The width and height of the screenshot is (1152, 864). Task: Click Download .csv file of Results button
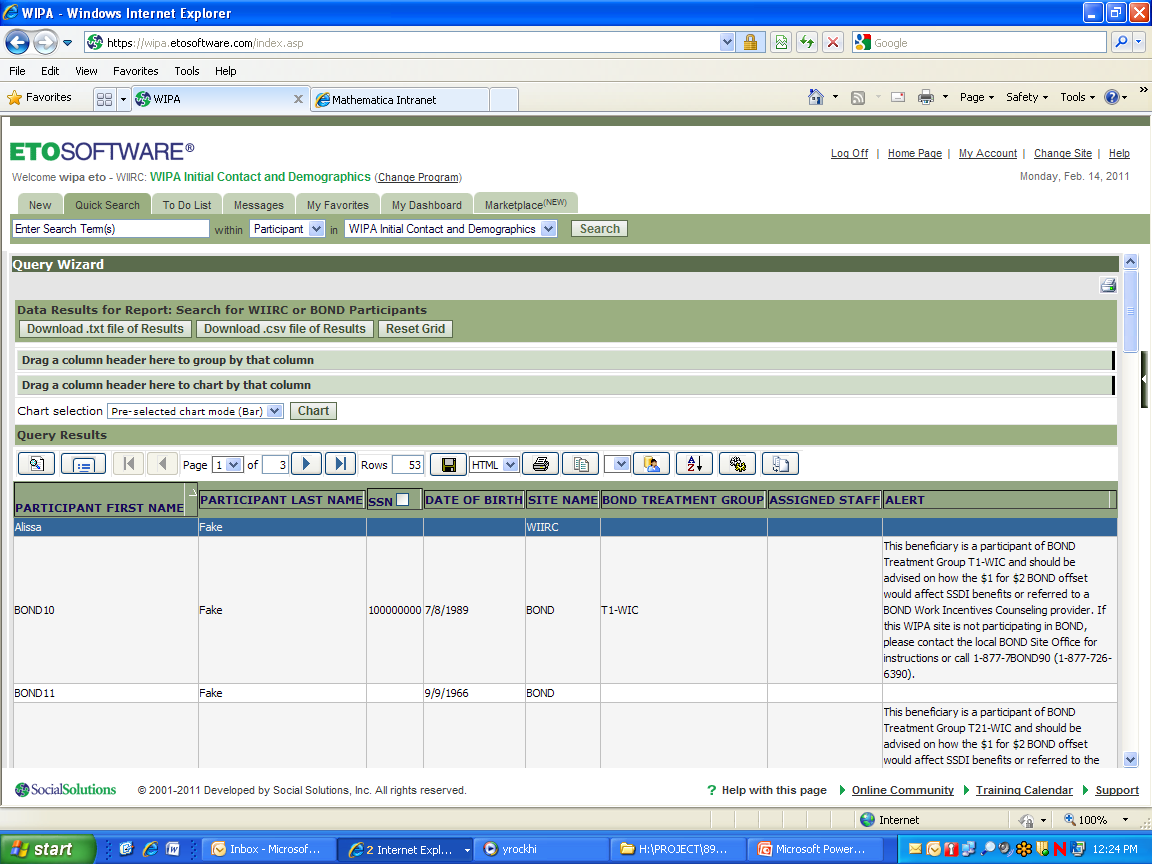coord(285,329)
